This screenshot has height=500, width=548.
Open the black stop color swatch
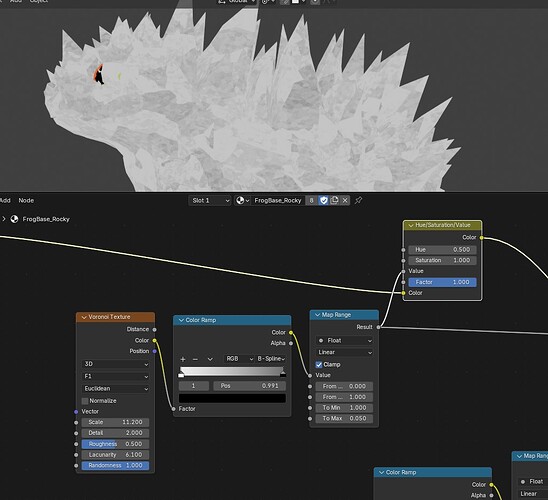[x=232, y=398]
